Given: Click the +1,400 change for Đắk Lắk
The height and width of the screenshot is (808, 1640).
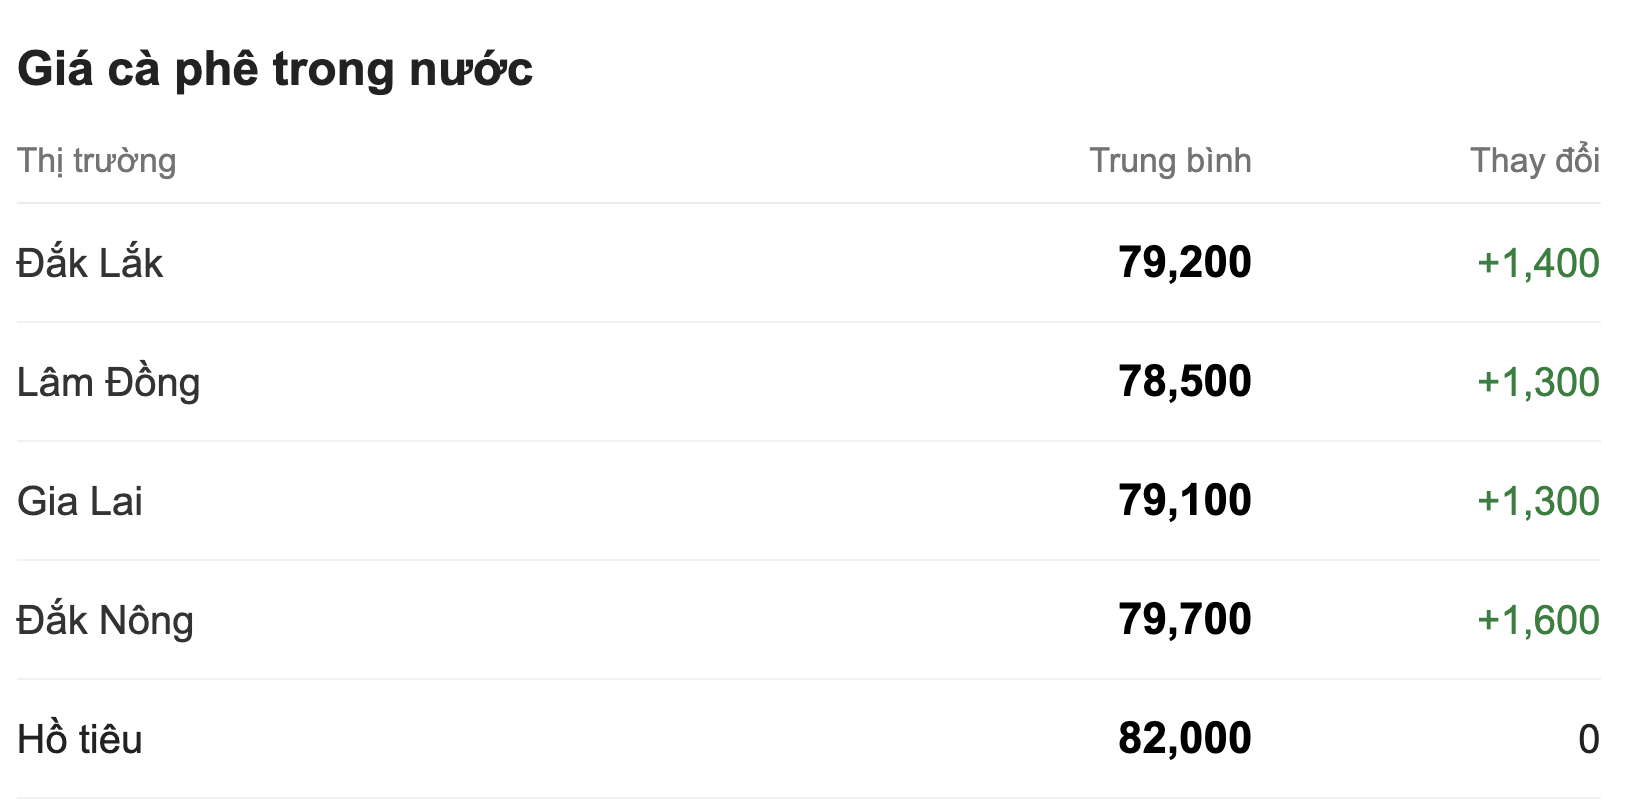Looking at the screenshot, I should pos(1538,263).
